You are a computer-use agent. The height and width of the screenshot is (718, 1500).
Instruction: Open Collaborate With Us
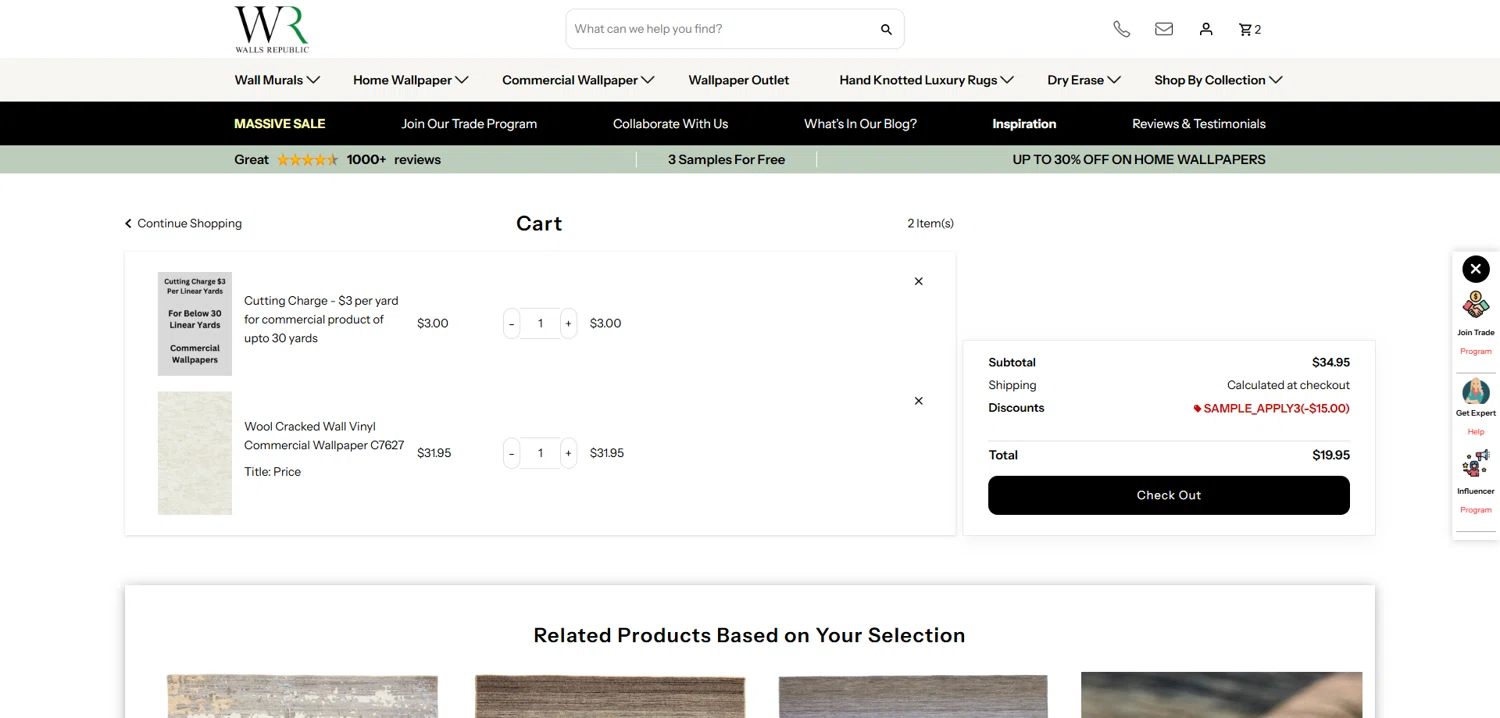[x=670, y=124]
